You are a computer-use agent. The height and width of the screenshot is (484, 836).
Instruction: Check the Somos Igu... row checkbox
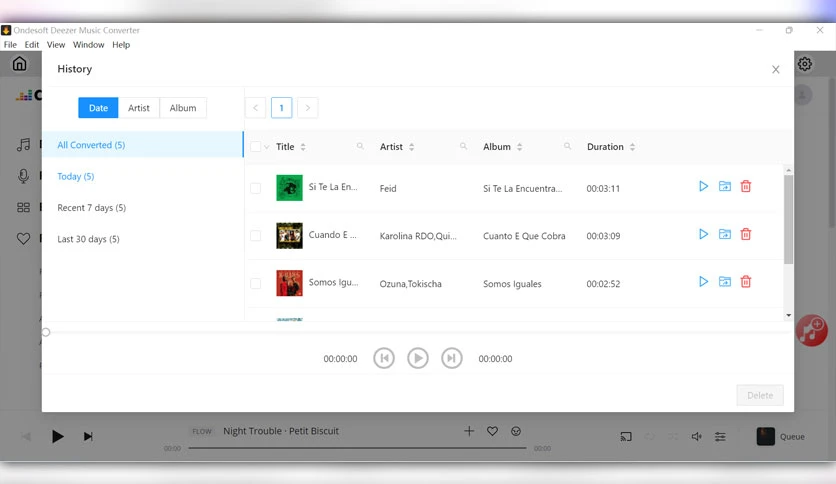[255, 284]
